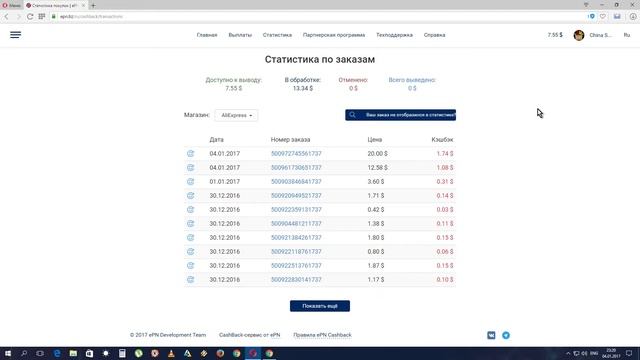This screenshot has height=360, width=640.
Task: Open Calculator from taskbar
Action: coord(122,353)
